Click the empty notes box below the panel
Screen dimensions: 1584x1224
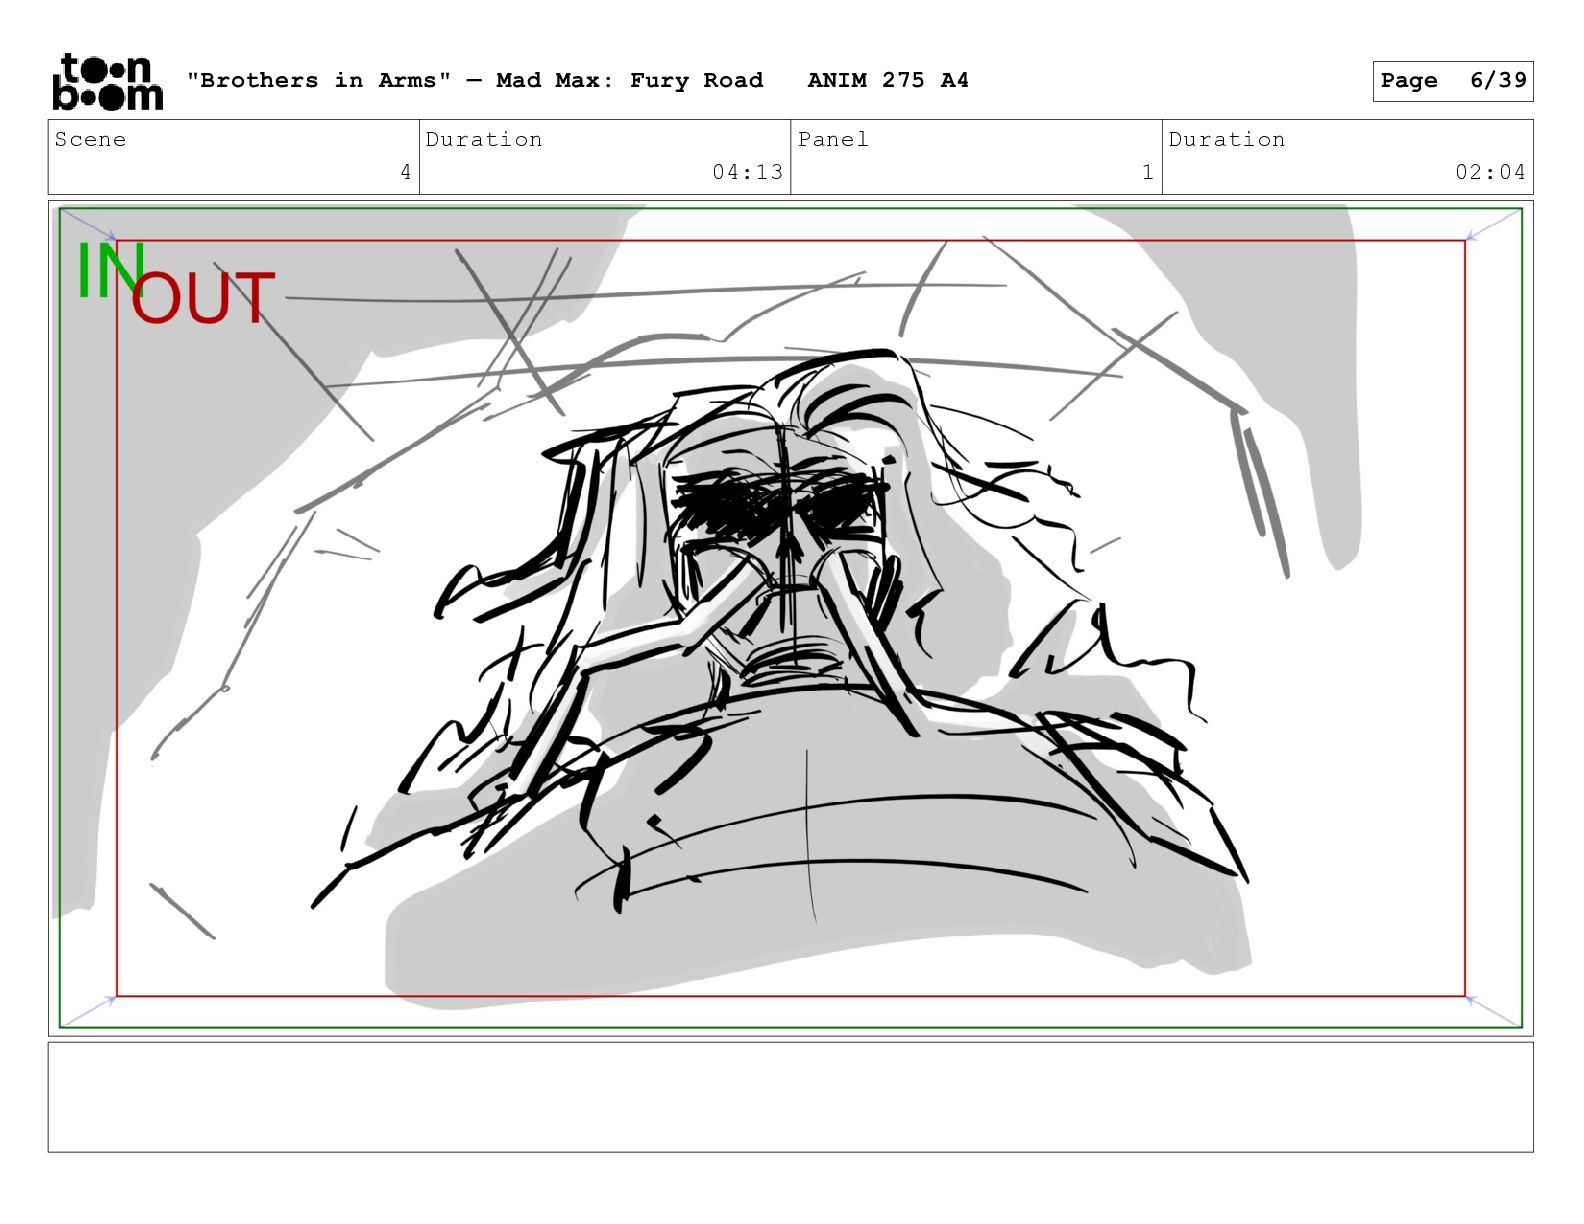tap(790, 1097)
